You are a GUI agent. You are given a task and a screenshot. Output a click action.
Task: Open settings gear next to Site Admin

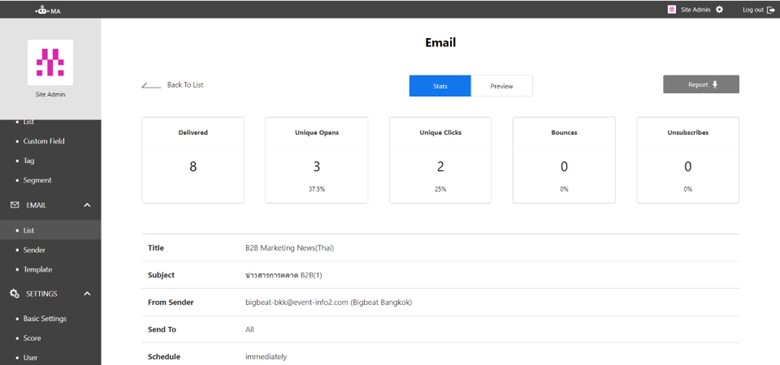click(719, 9)
